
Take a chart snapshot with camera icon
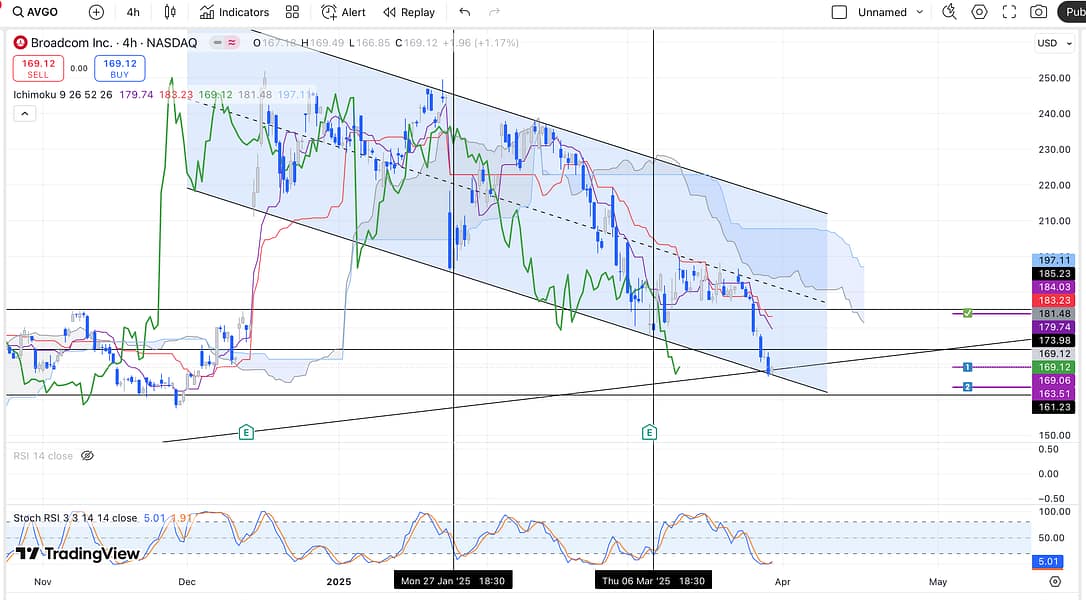tap(1039, 12)
